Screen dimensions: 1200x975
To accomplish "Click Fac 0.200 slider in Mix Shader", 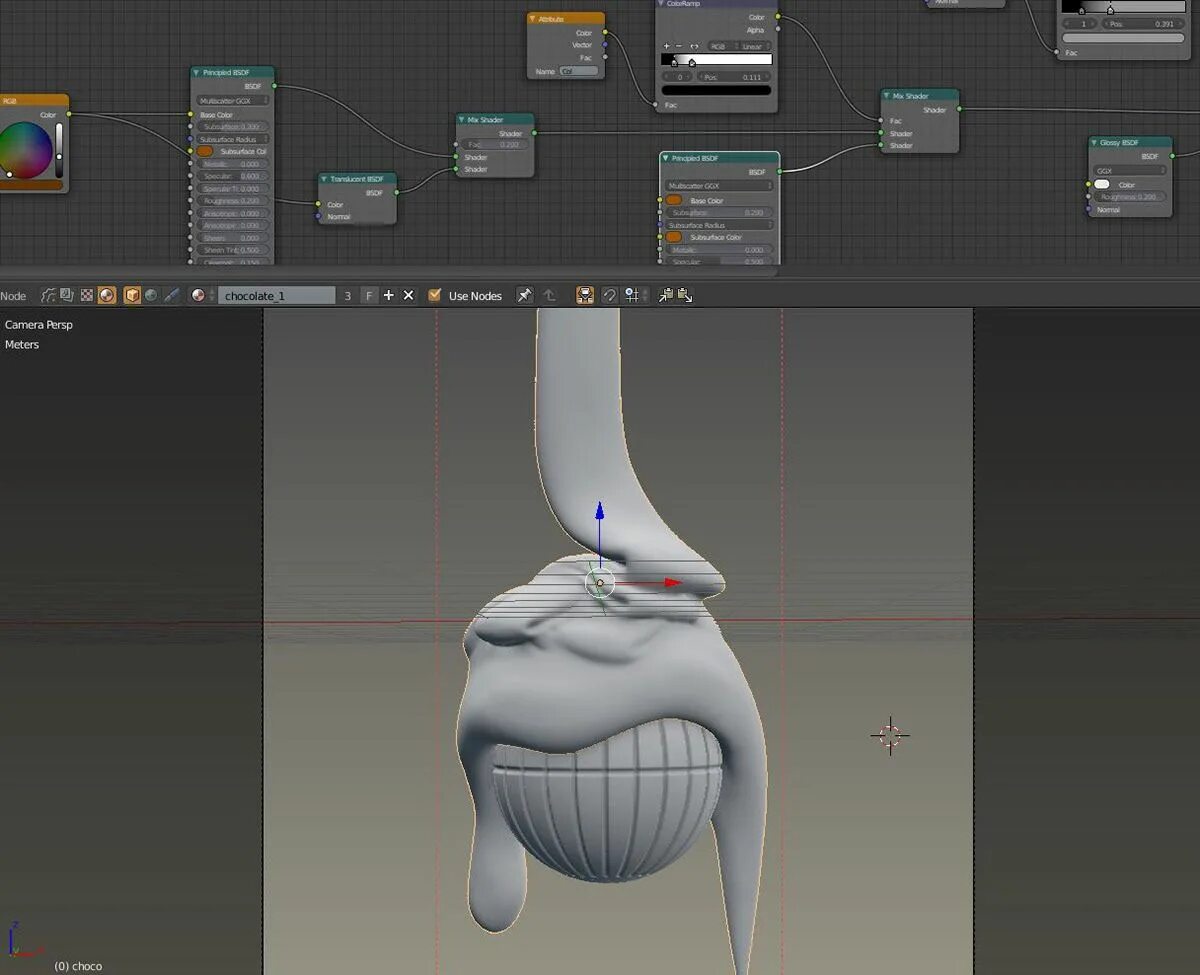I will 495,145.
